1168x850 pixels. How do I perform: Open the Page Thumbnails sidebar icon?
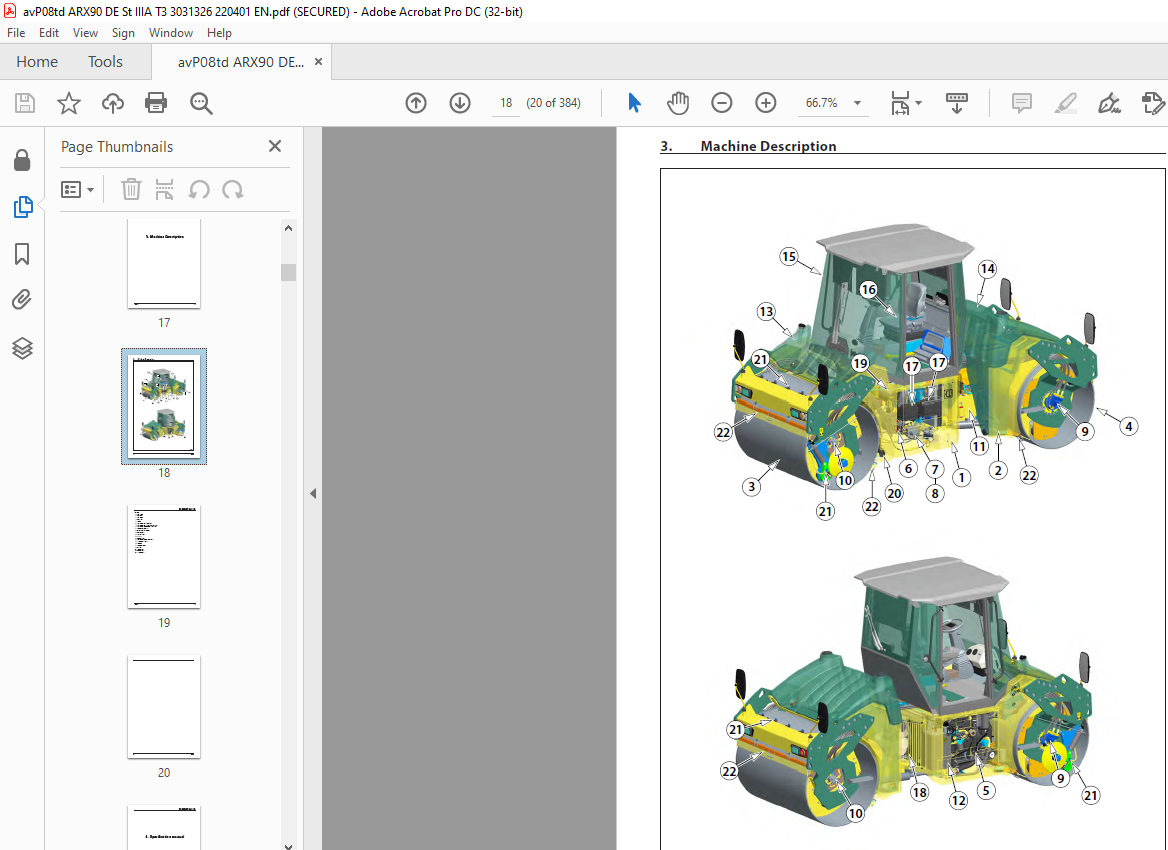[x=22, y=206]
